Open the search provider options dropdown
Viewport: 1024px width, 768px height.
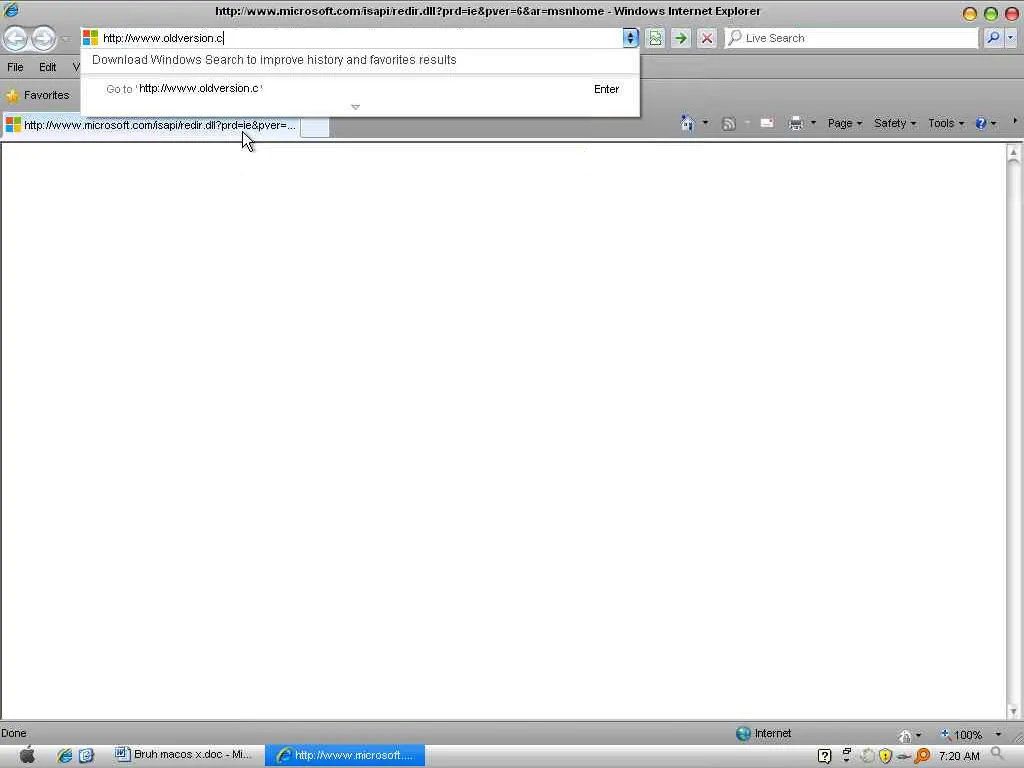point(1010,38)
